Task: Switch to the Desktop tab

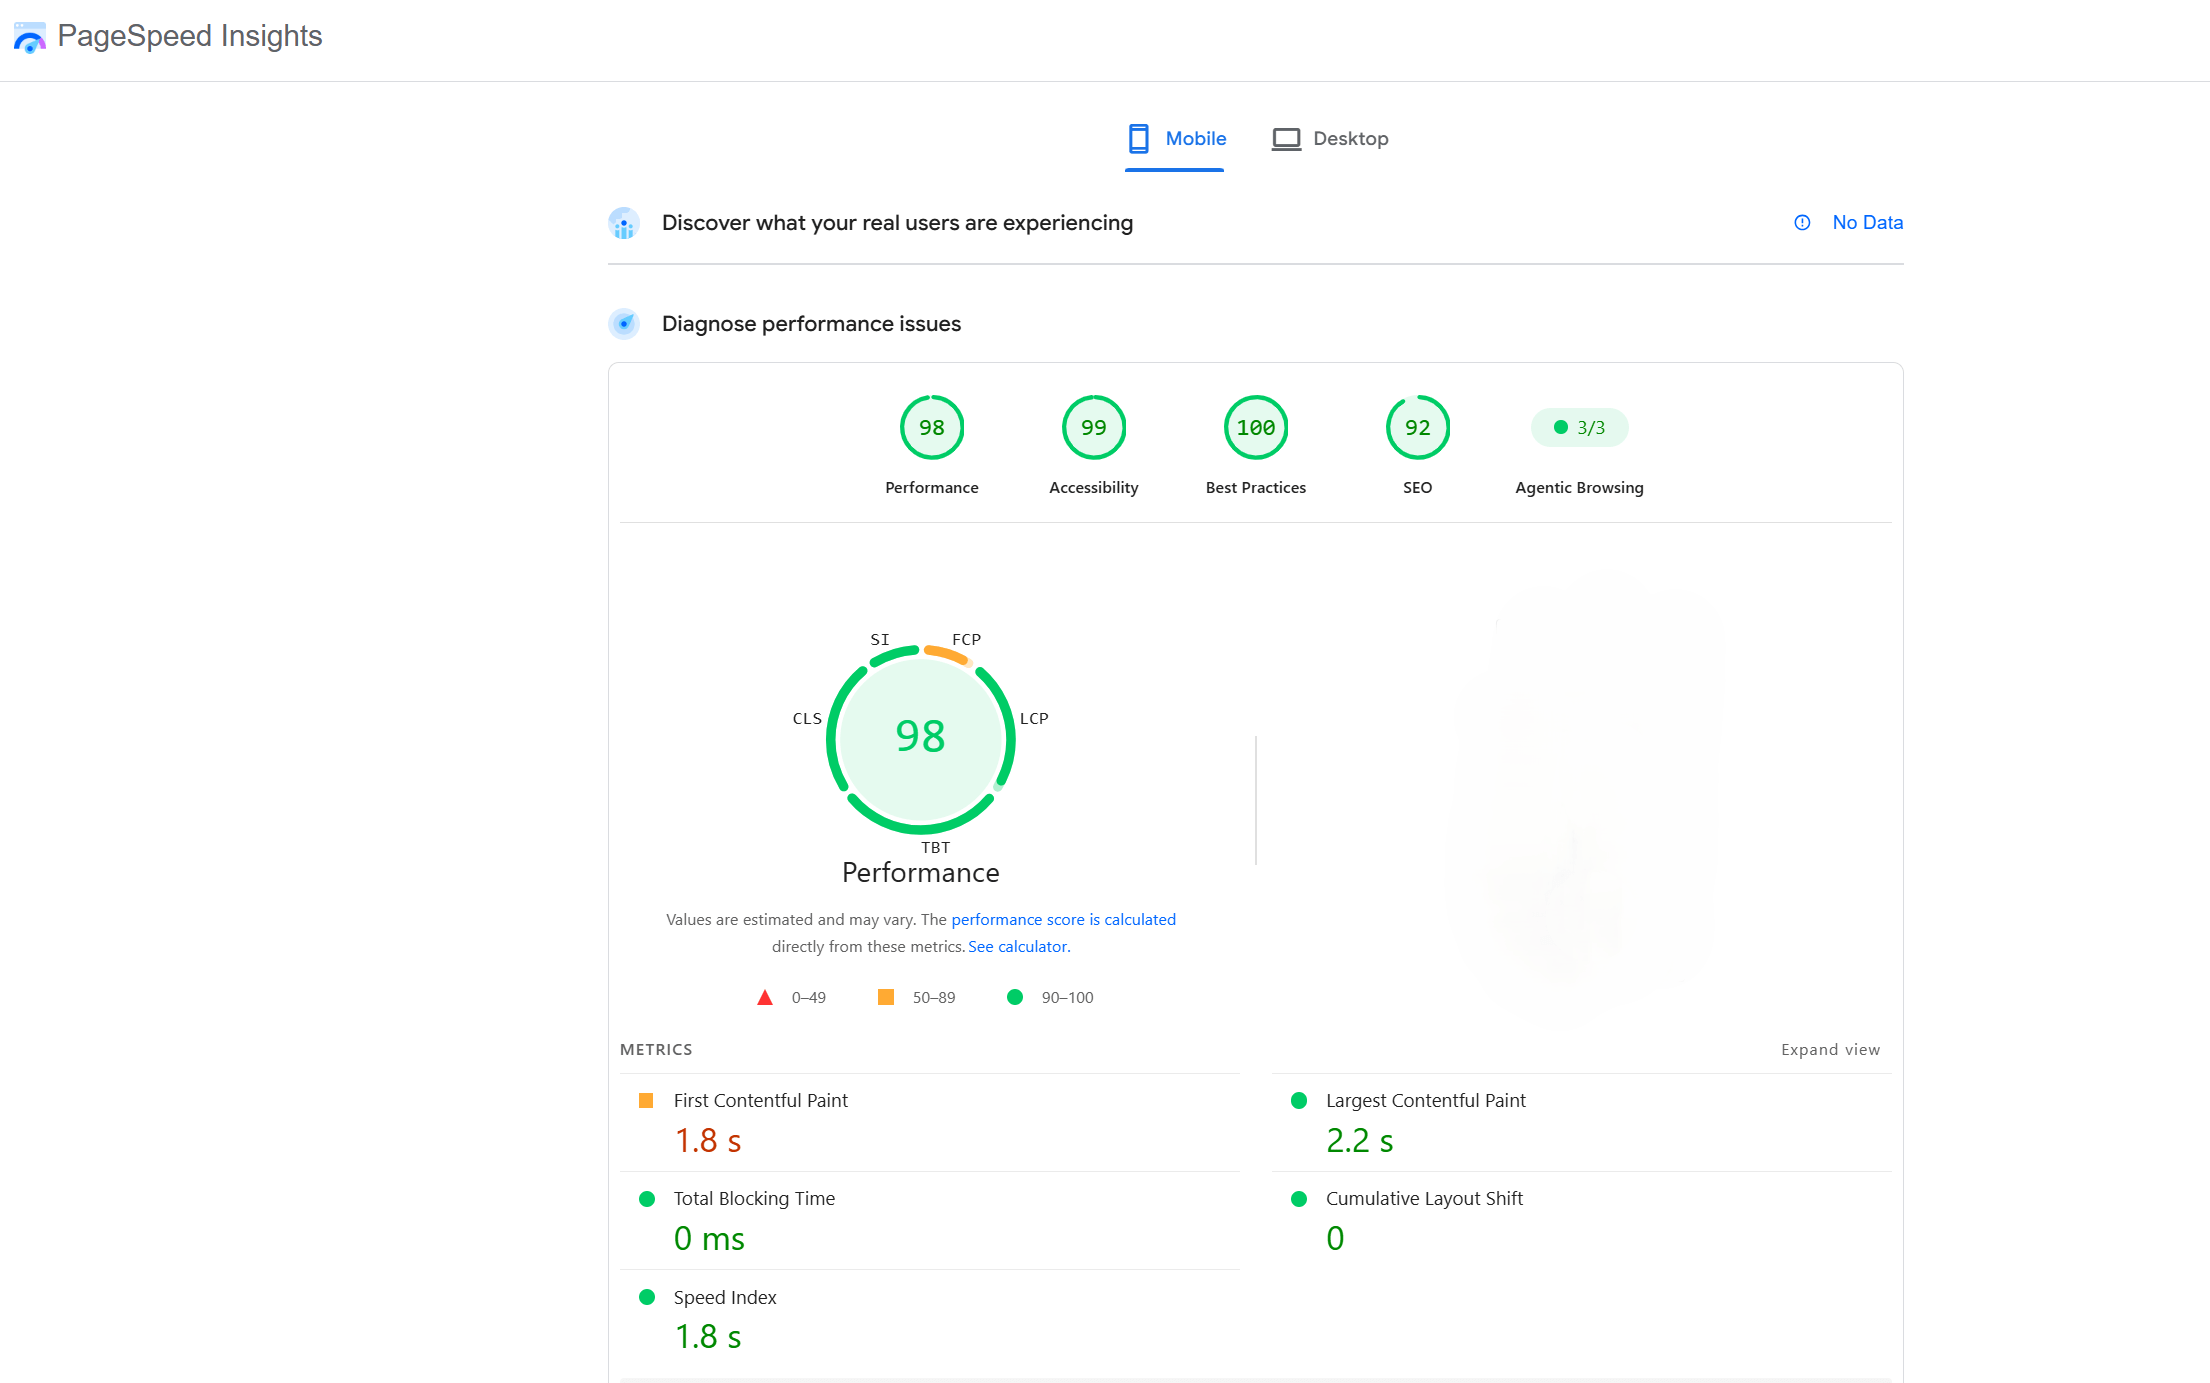Action: click(x=1330, y=139)
